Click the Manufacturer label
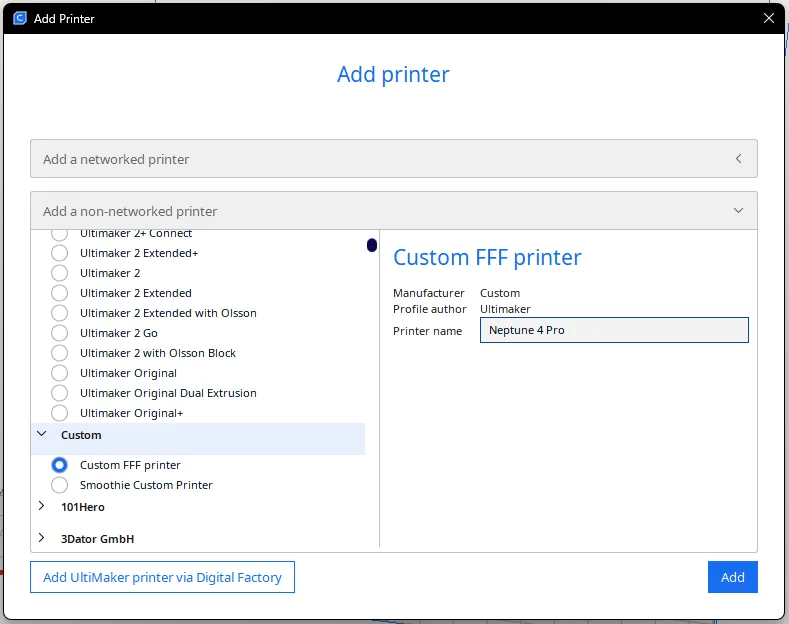 point(429,293)
